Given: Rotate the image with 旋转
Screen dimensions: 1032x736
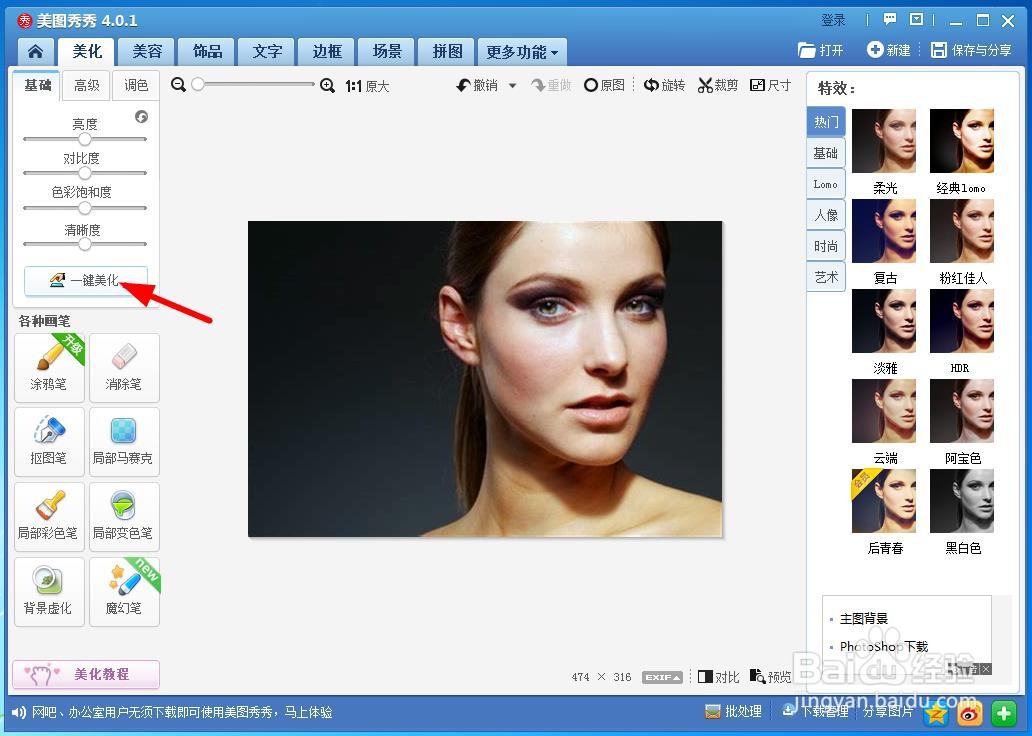Looking at the screenshot, I should click(665, 85).
